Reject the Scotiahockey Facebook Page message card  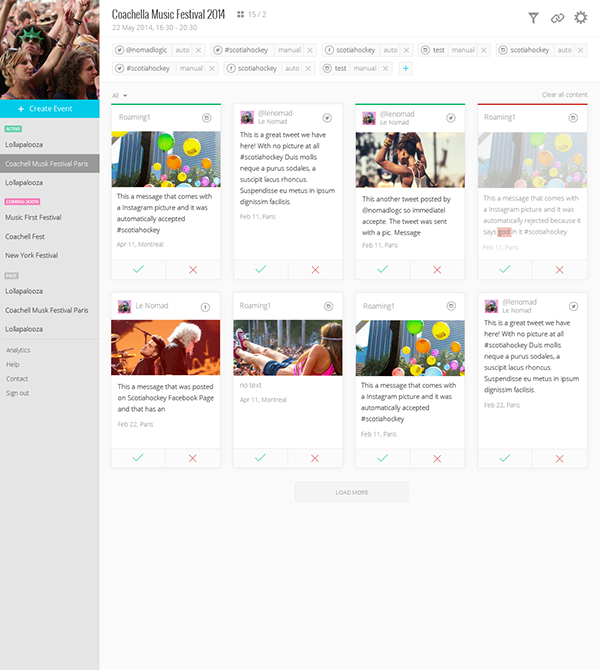[193, 458]
